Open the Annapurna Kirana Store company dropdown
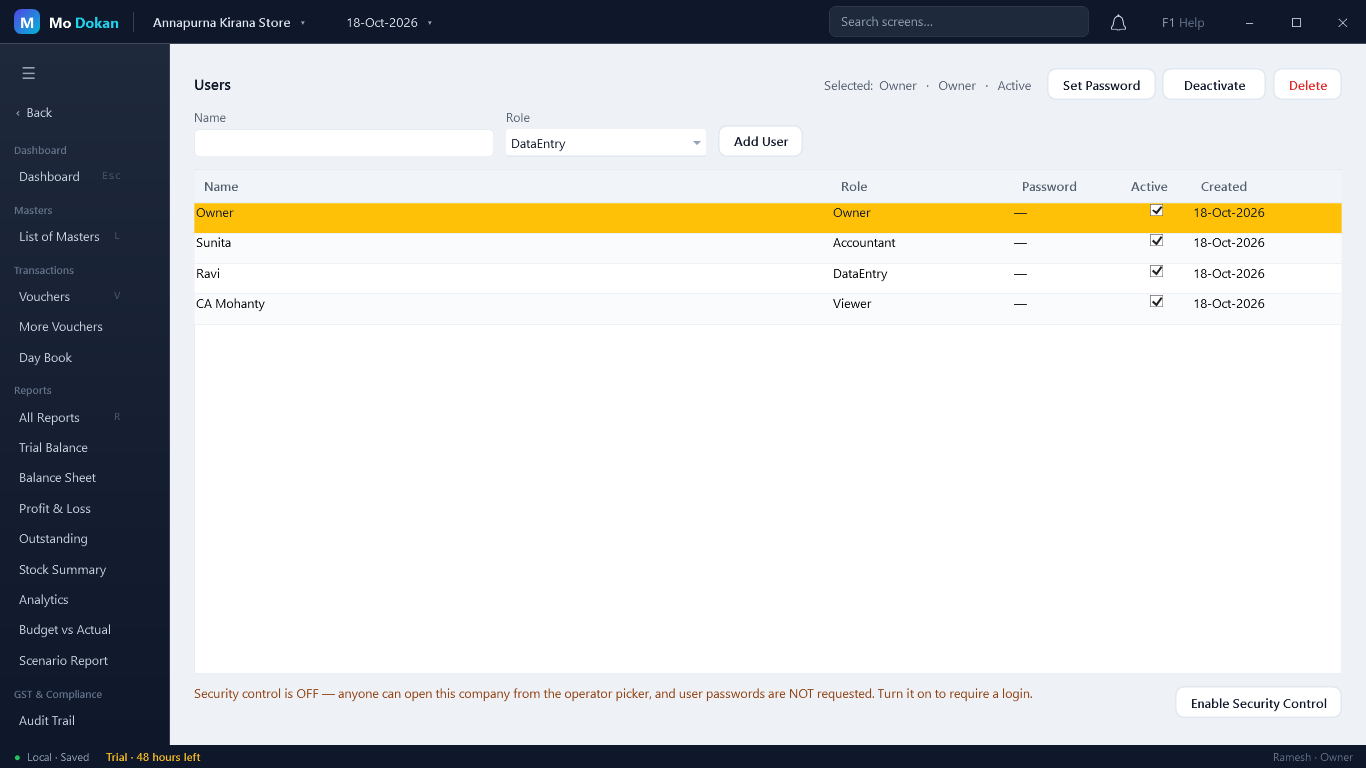This screenshot has width=1366, height=768. (x=229, y=22)
